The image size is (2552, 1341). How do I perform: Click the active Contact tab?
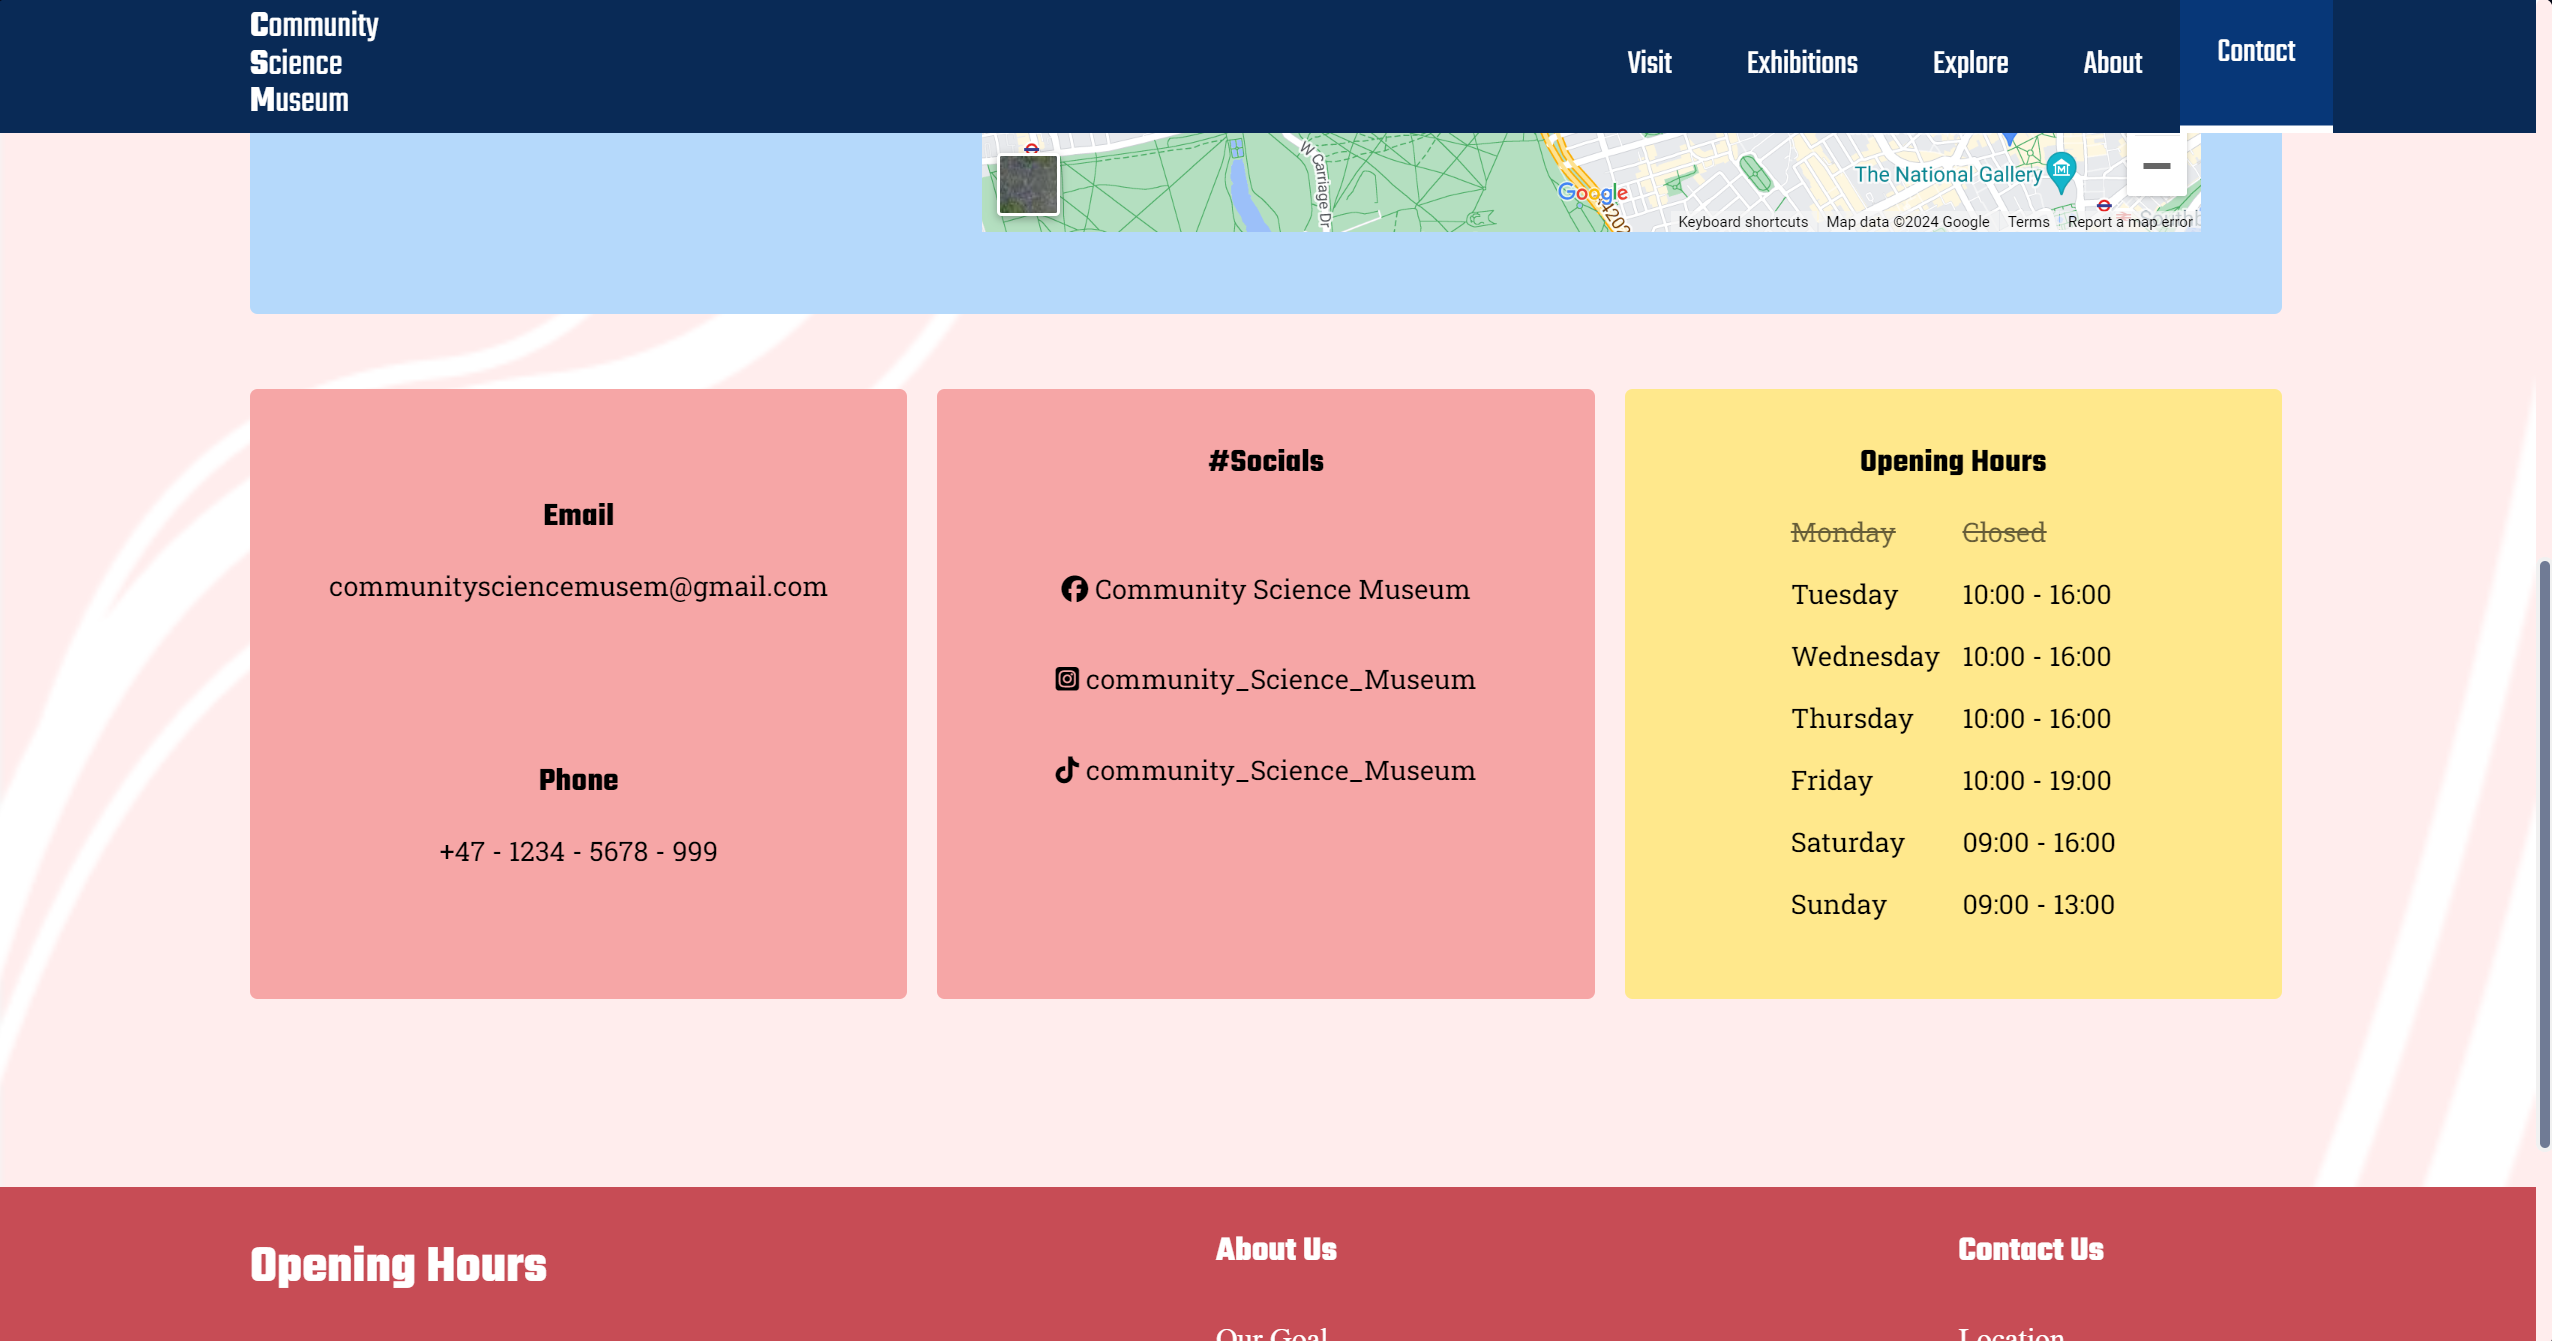coord(2255,50)
